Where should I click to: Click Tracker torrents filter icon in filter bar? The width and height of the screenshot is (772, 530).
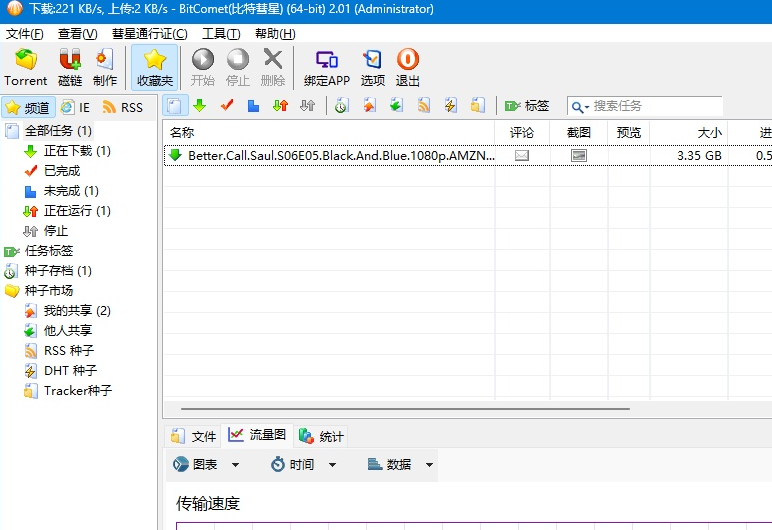click(x=477, y=105)
